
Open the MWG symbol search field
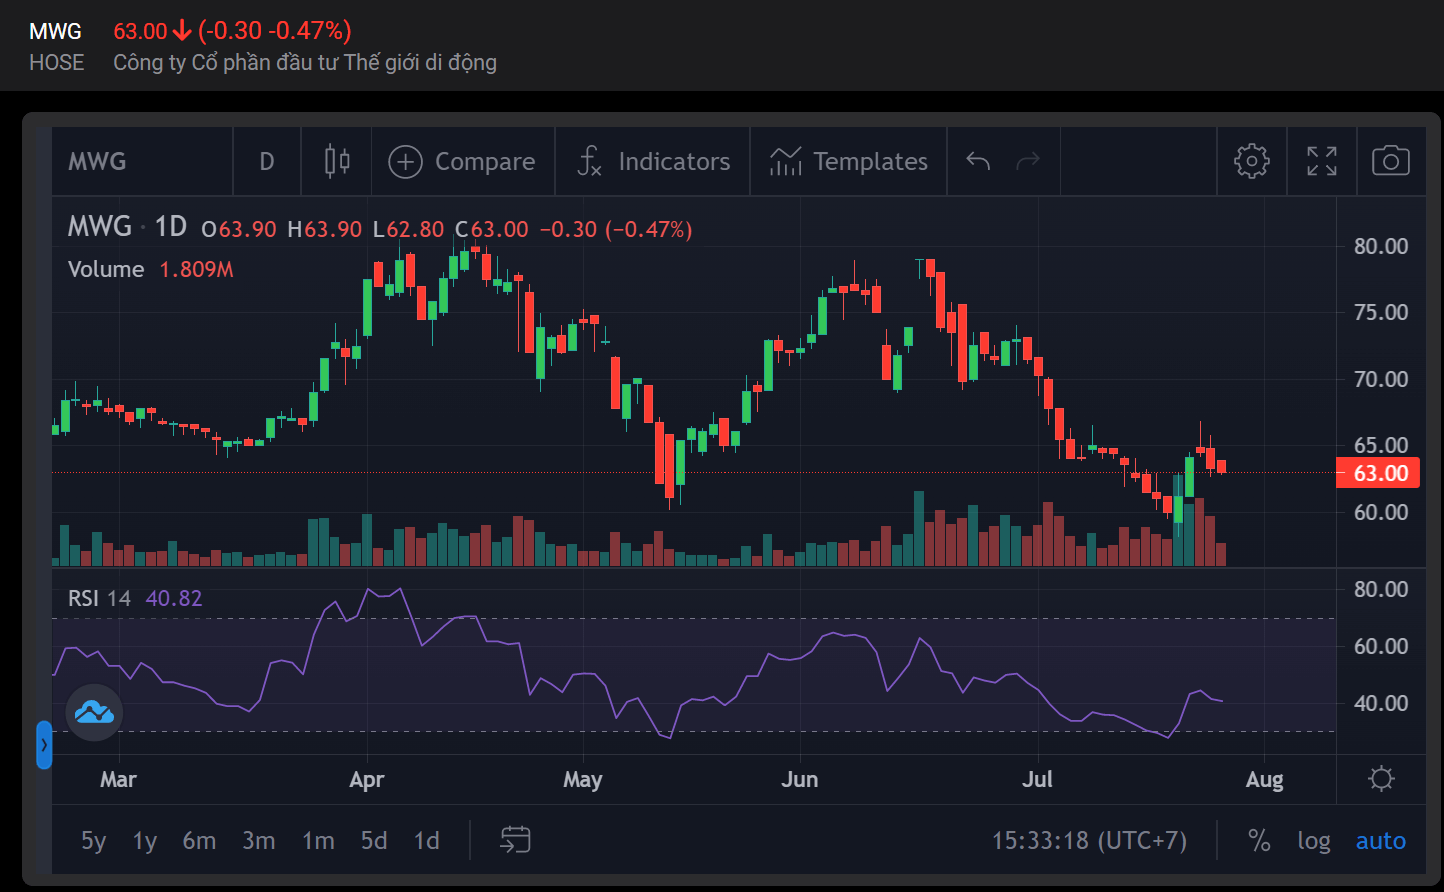(x=141, y=161)
